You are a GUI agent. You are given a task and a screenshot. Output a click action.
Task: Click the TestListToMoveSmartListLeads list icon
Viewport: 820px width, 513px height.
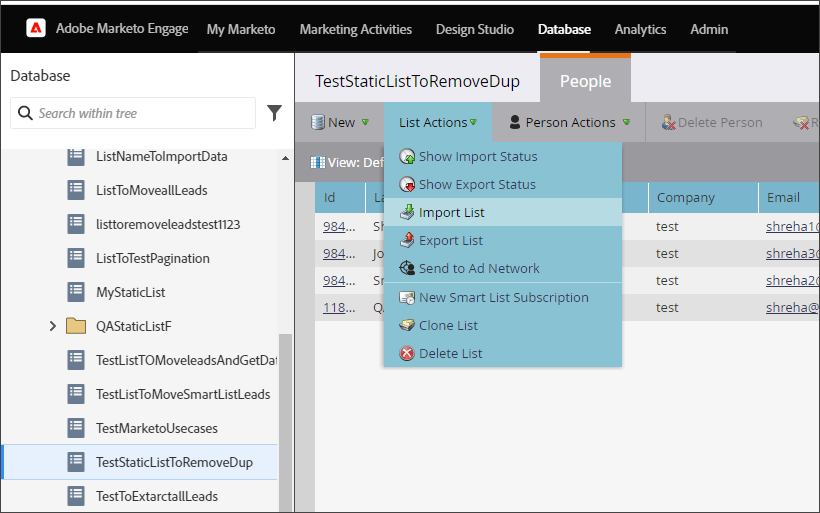pos(76,394)
